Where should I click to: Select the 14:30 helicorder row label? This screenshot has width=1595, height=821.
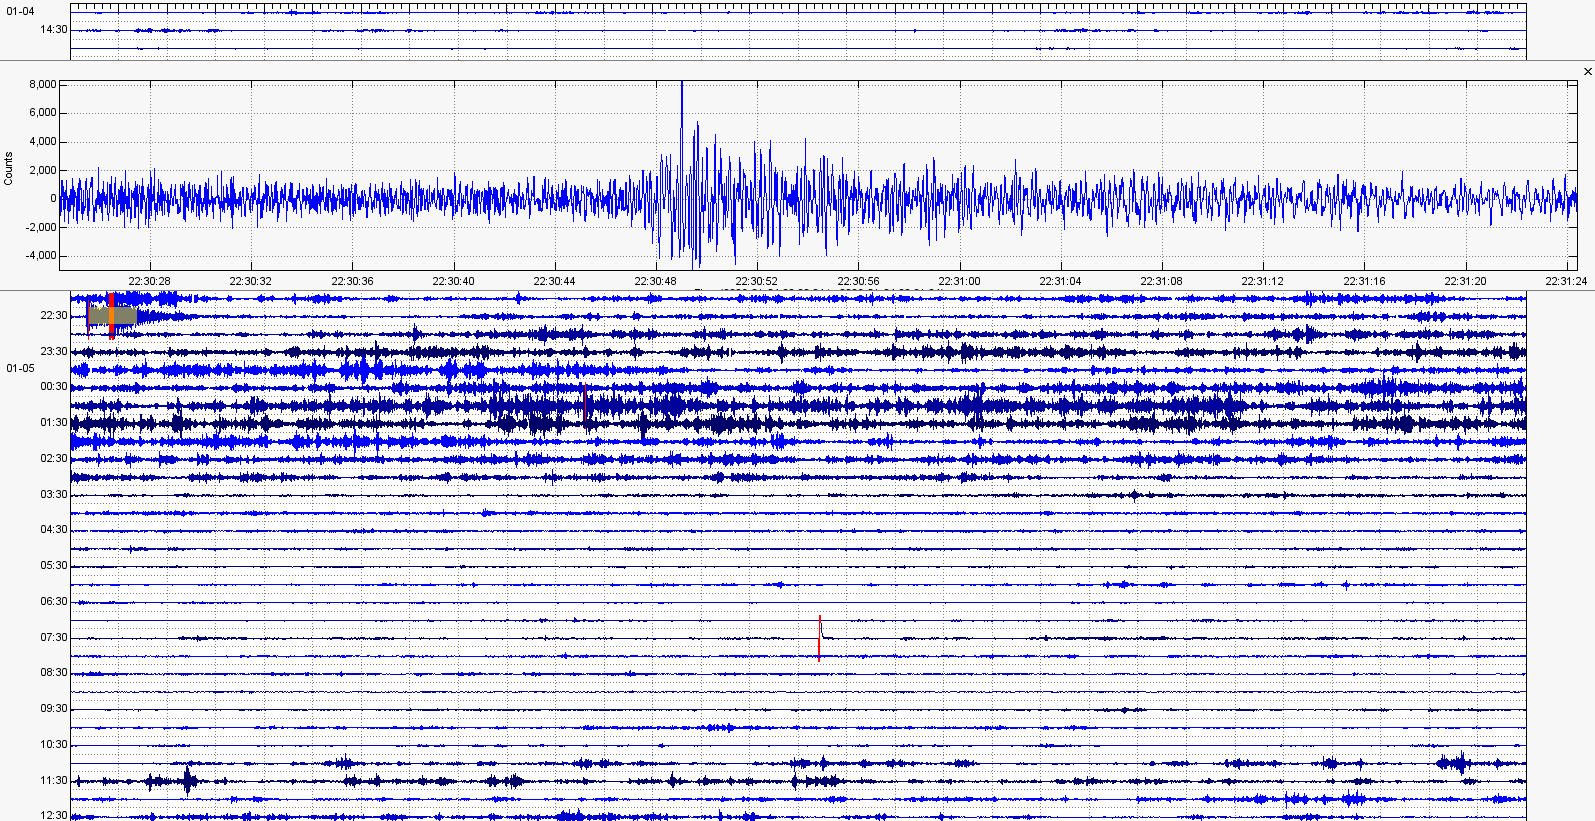pos(54,30)
